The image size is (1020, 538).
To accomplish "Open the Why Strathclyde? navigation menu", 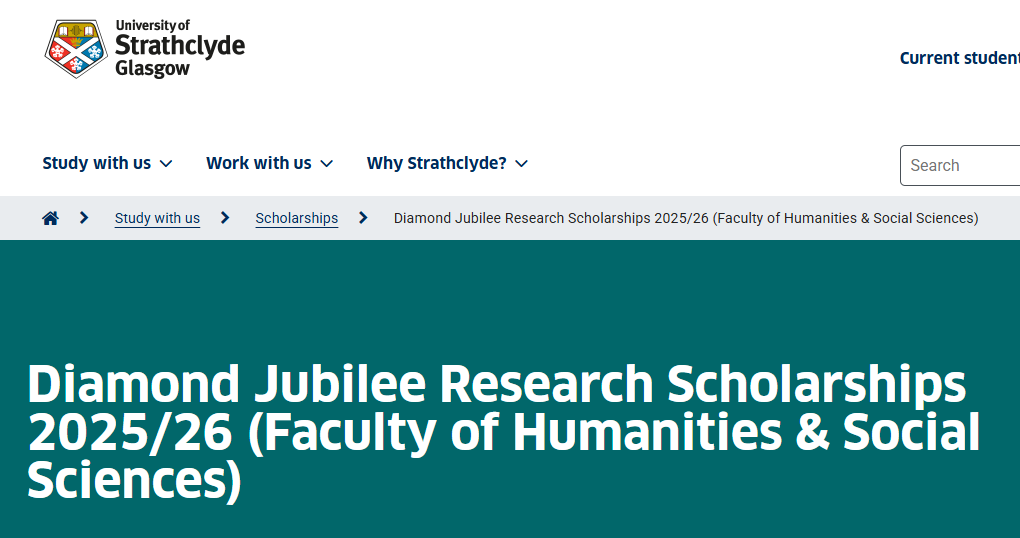I will (x=436, y=163).
